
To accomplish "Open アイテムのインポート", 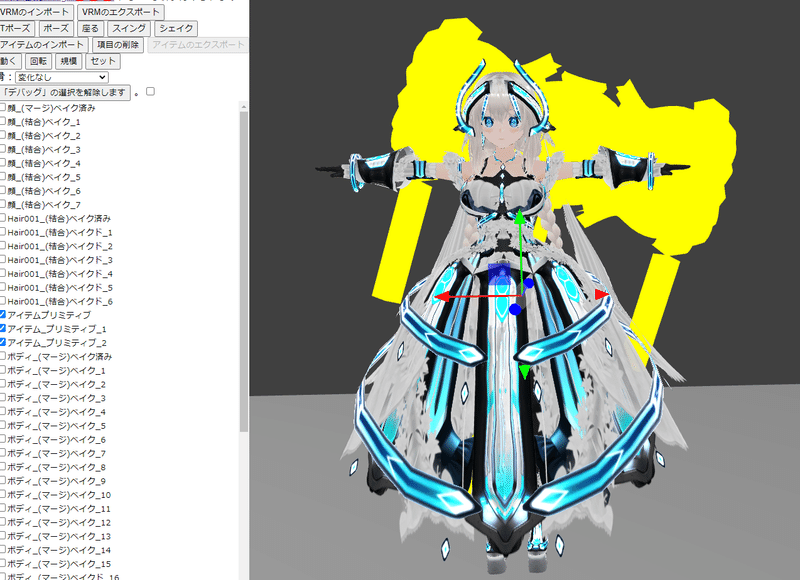I will pos(43,44).
